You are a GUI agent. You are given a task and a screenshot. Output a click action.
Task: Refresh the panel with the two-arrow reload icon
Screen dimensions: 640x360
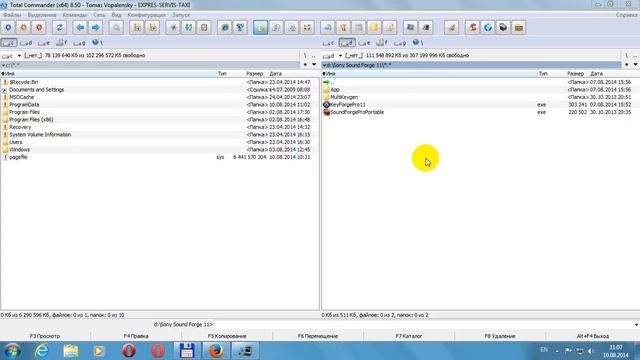point(60,27)
